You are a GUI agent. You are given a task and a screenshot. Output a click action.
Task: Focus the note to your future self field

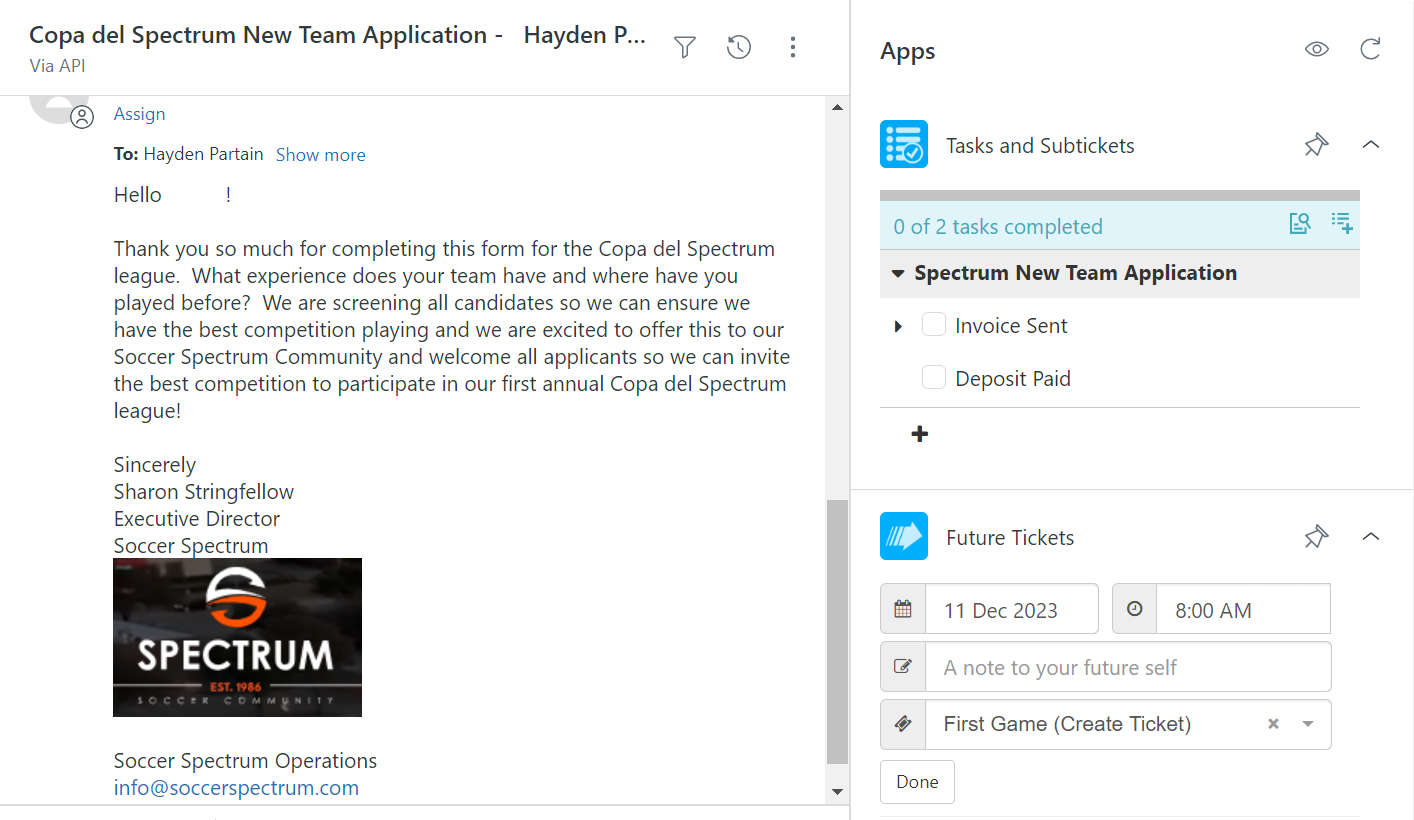click(1128, 667)
